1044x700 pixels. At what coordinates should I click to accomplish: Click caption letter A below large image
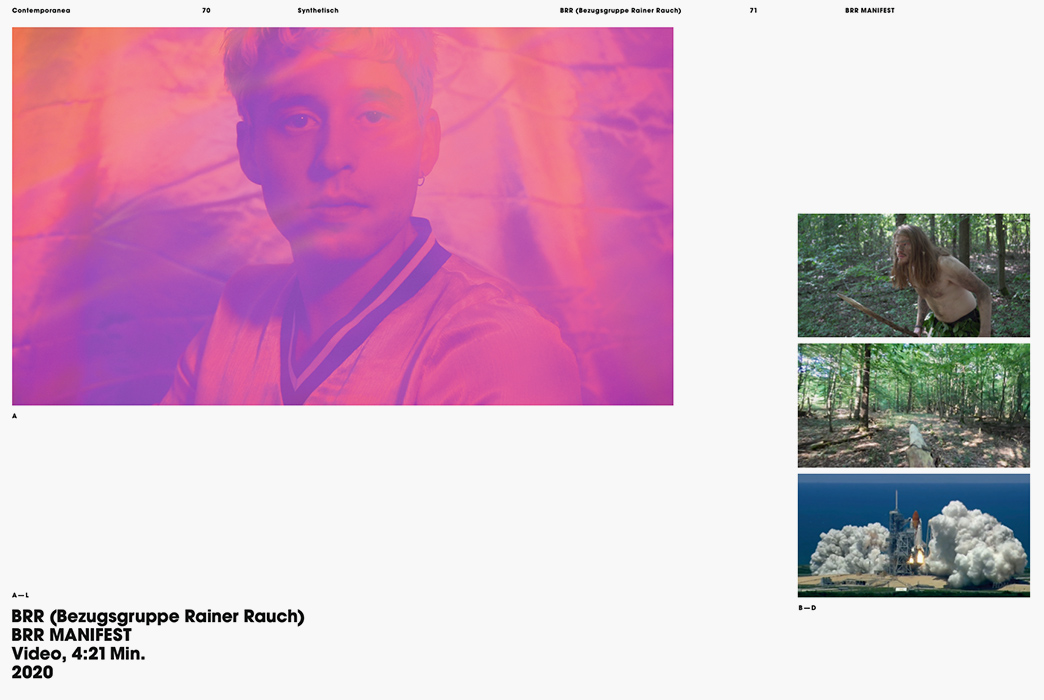15,416
